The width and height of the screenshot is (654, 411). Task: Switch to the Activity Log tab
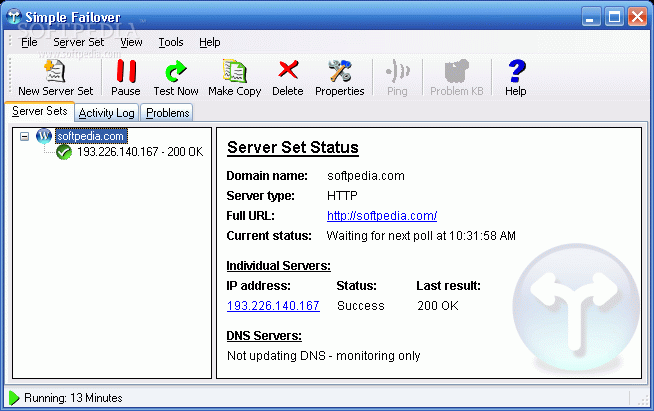107,113
